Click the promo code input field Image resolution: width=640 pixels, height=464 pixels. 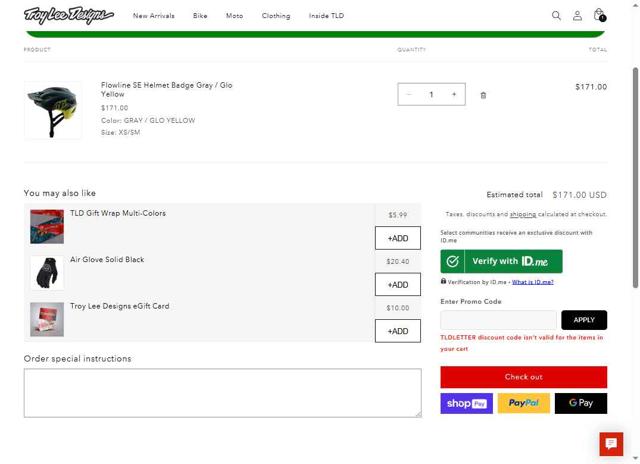[x=498, y=320]
